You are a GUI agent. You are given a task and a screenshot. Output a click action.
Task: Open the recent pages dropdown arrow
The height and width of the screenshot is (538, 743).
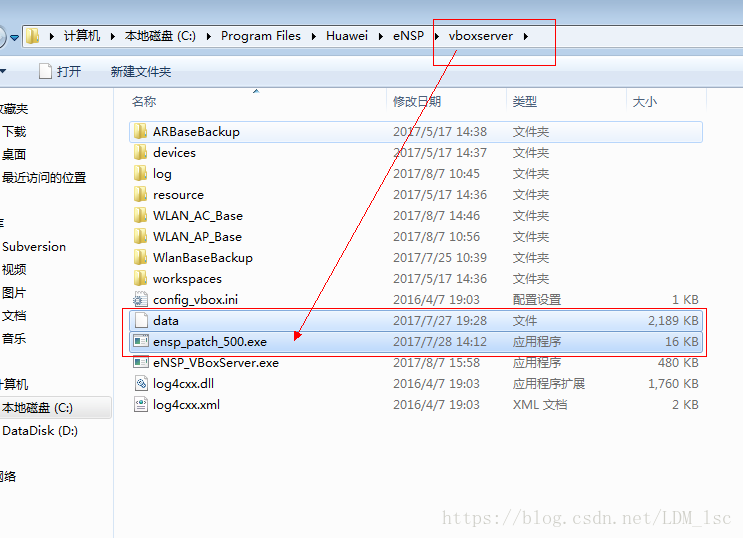pos(15,37)
